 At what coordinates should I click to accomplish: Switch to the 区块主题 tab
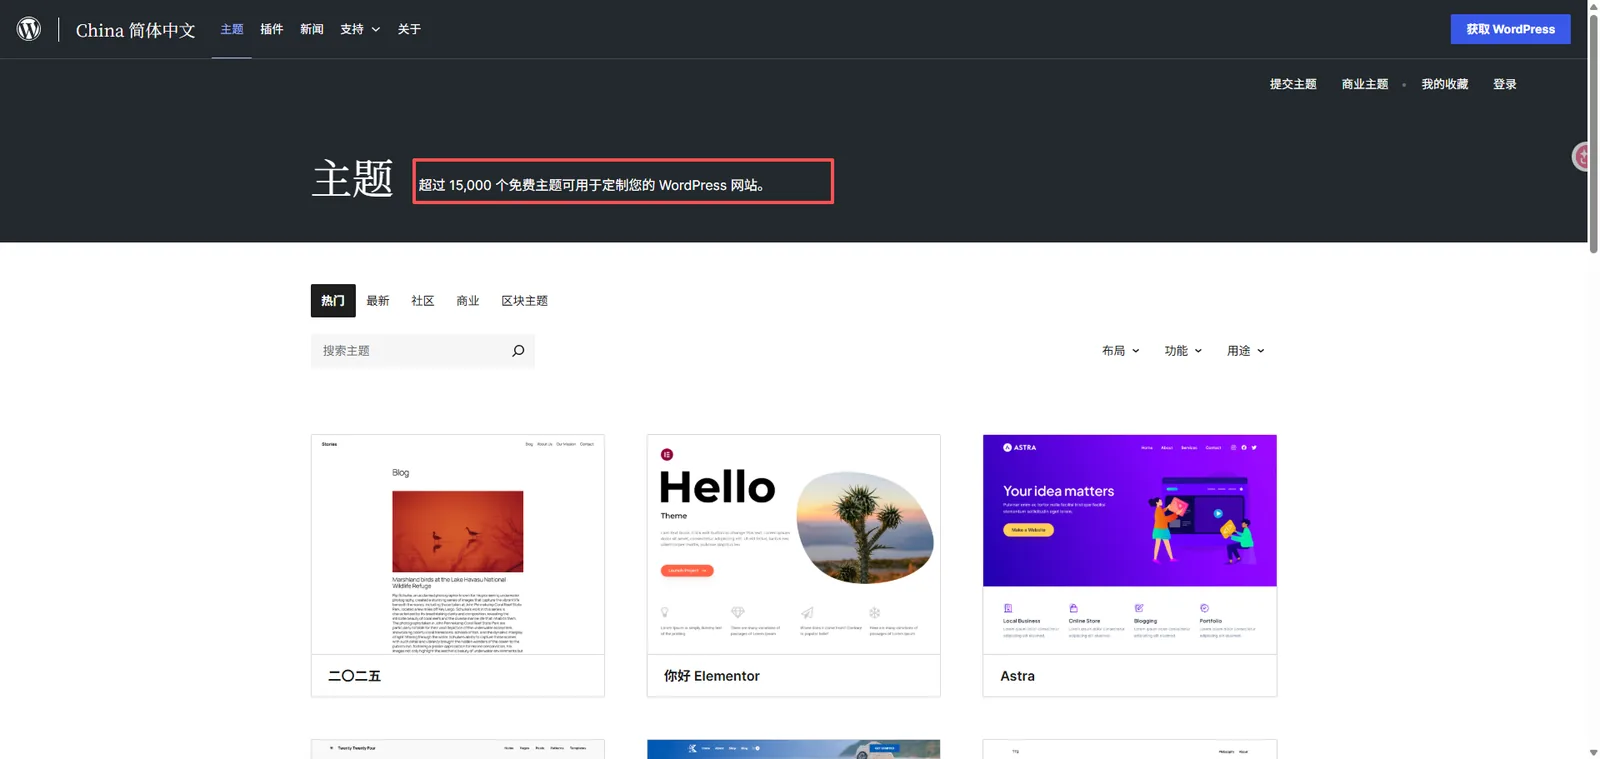click(x=525, y=301)
